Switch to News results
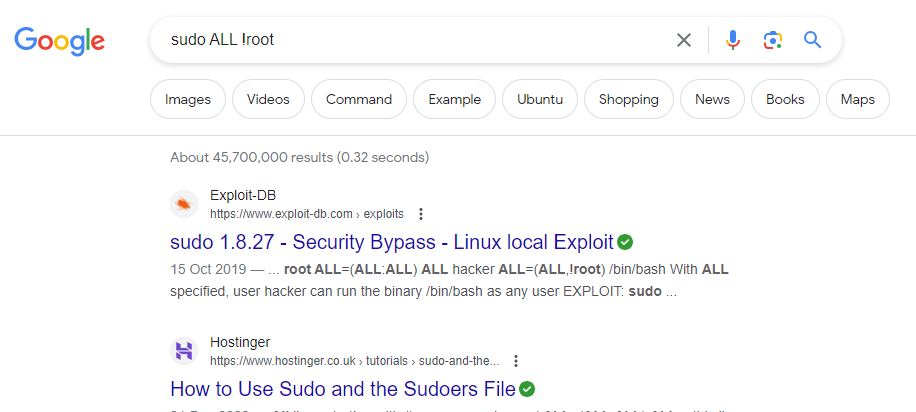The width and height of the screenshot is (916, 412). point(712,99)
